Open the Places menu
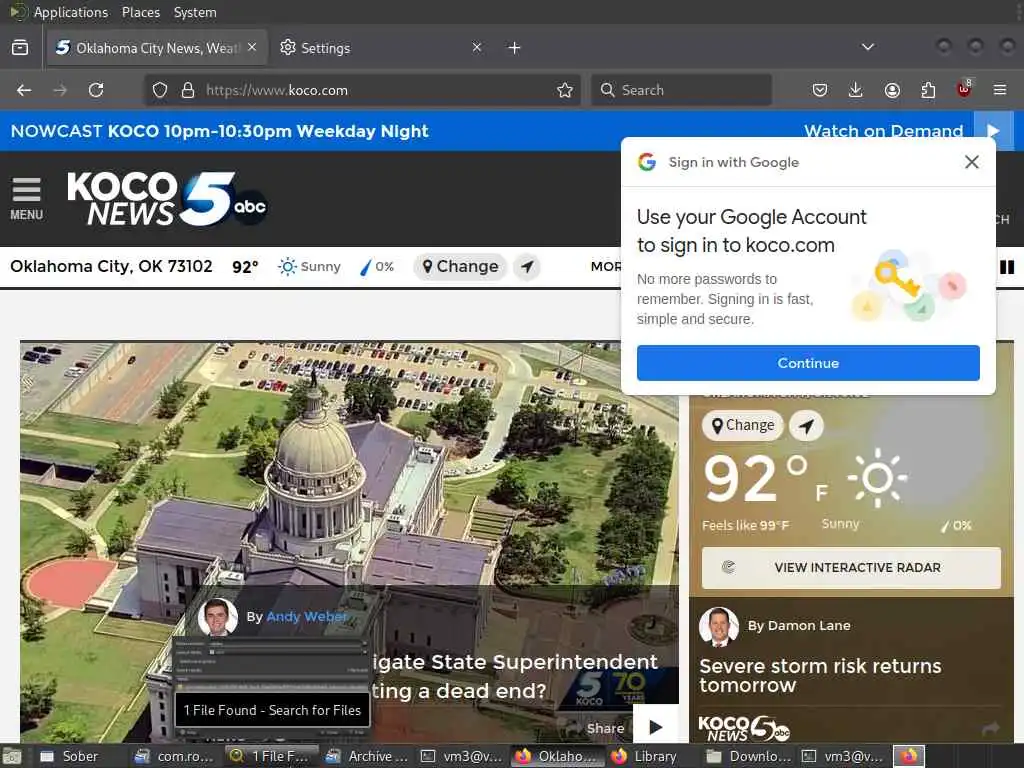 (x=141, y=12)
